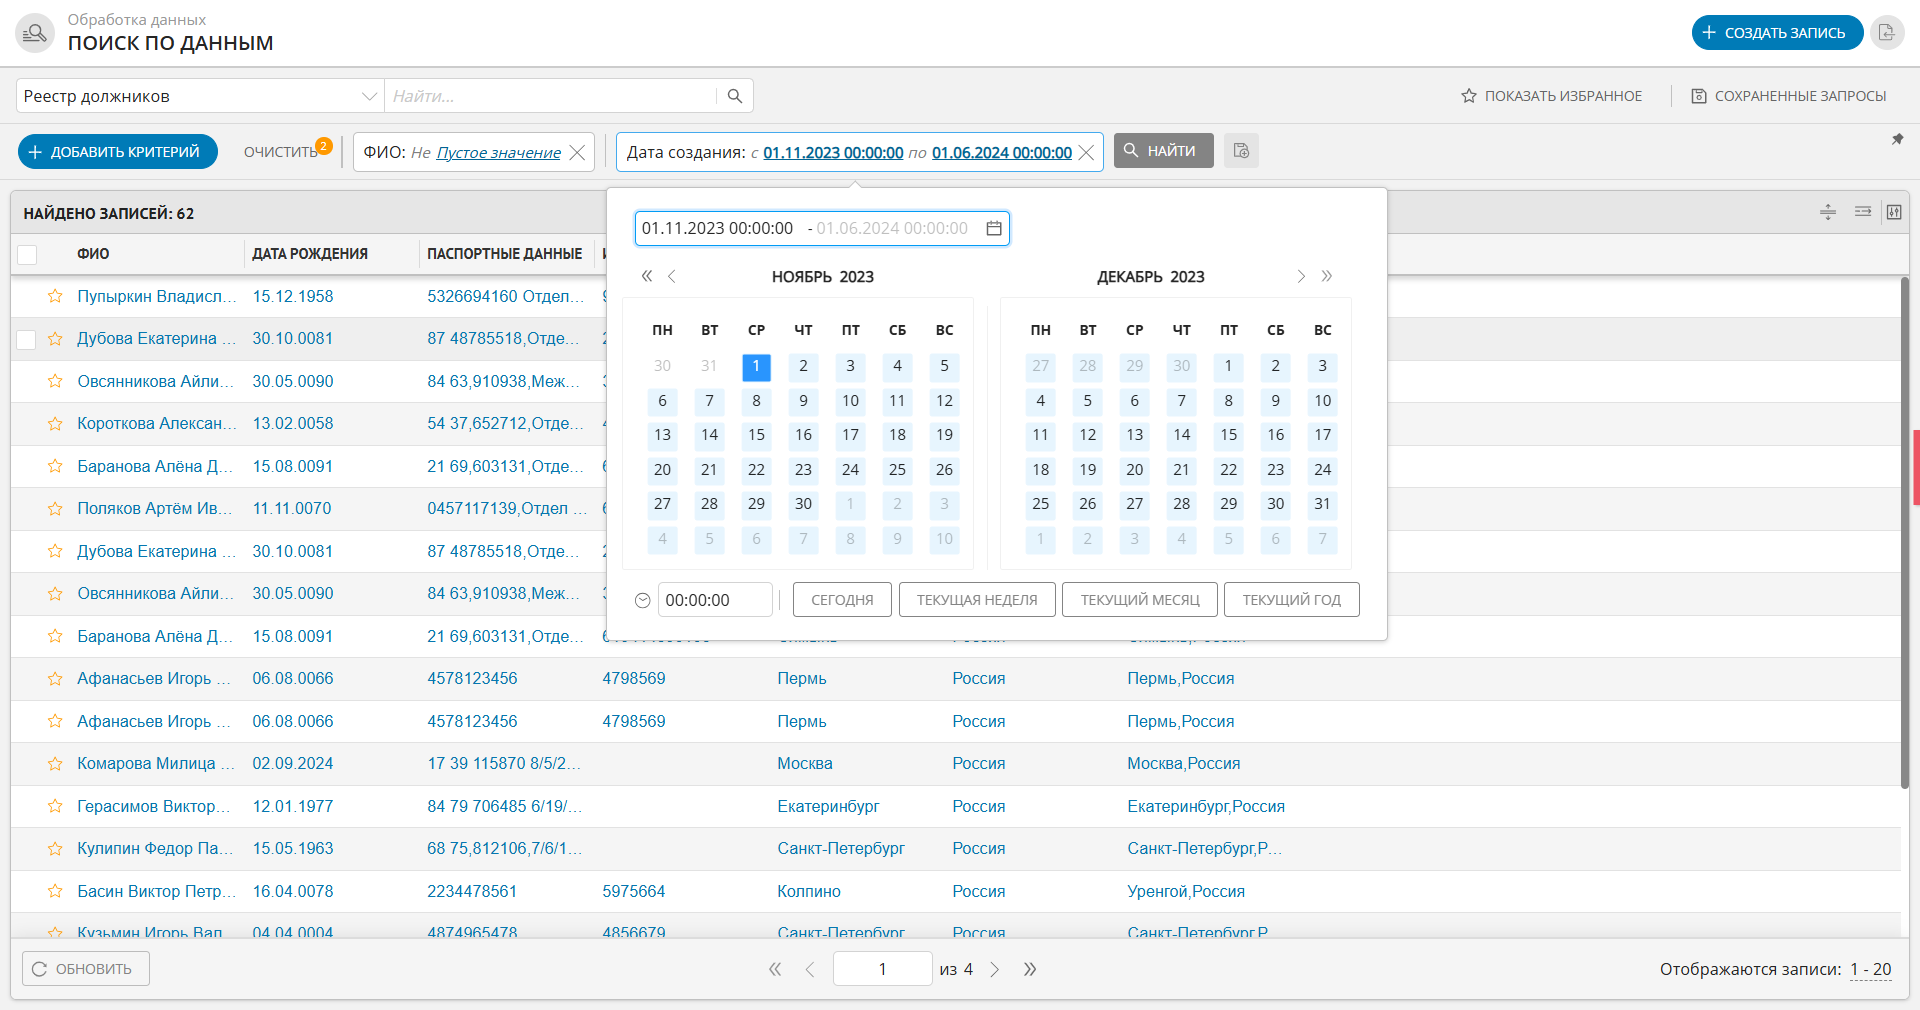Click the pin icon on criteria panel

(x=1897, y=140)
